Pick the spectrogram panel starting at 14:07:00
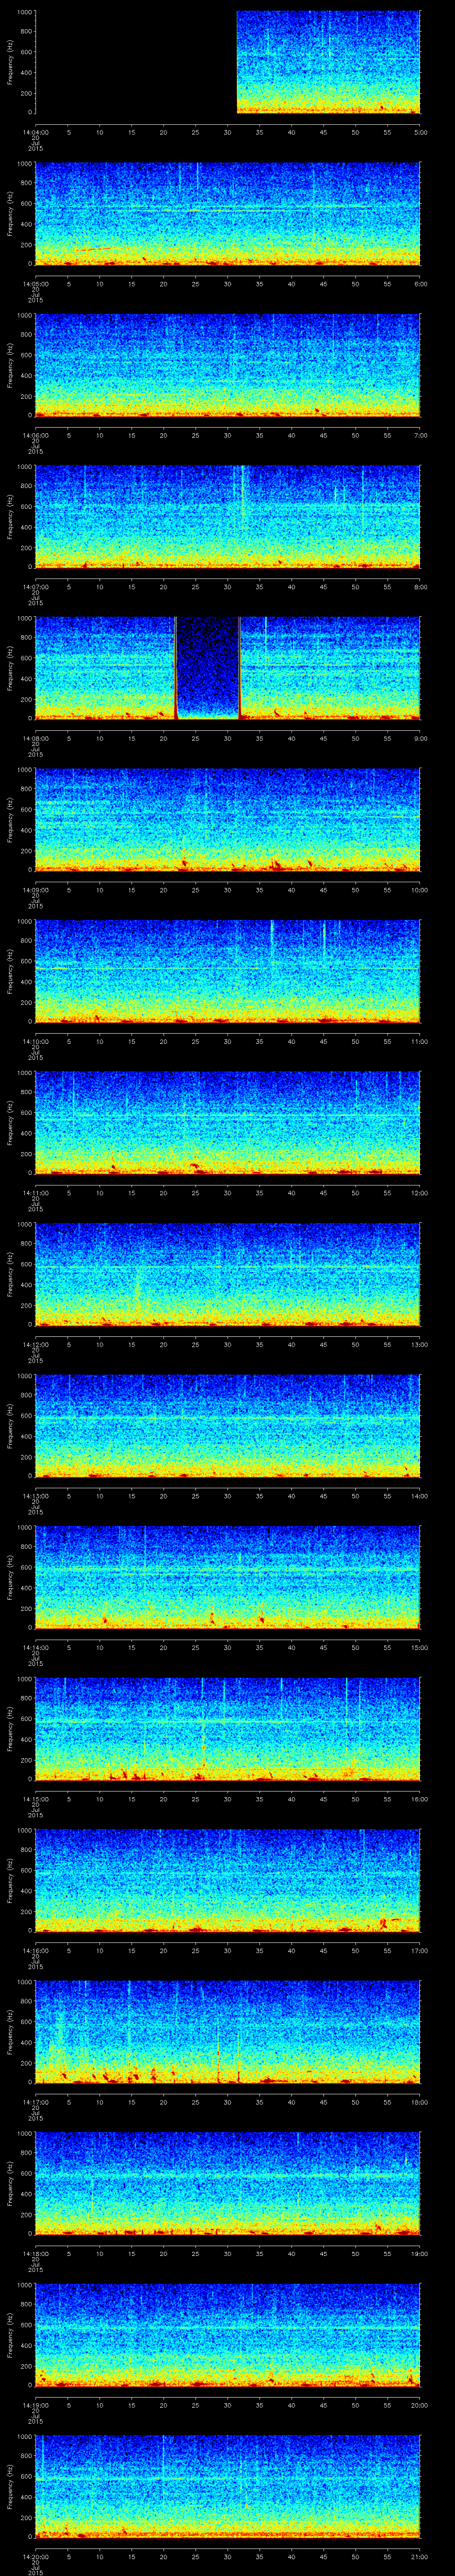The width and height of the screenshot is (455, 2576). click(228, 516)
